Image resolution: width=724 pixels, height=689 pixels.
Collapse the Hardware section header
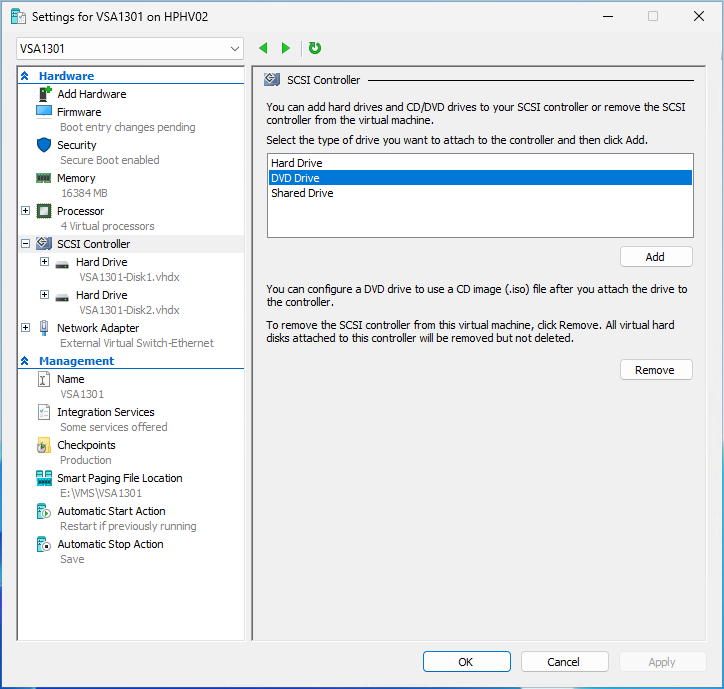click(x=24, y=76)
